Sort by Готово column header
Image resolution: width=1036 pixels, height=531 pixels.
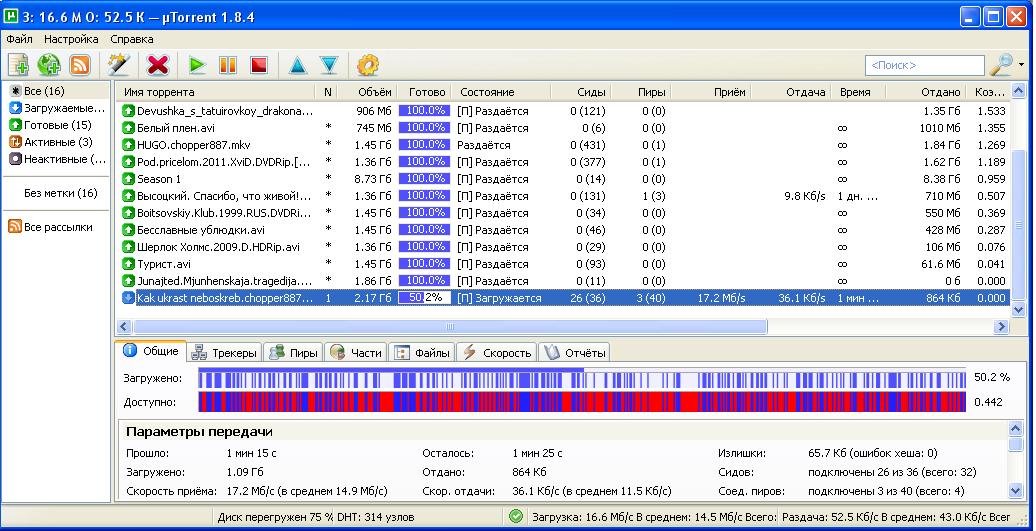(425, 92)
